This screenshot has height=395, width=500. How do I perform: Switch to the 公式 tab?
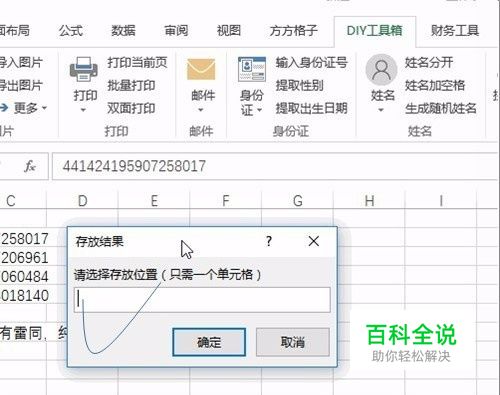point(71,31)
